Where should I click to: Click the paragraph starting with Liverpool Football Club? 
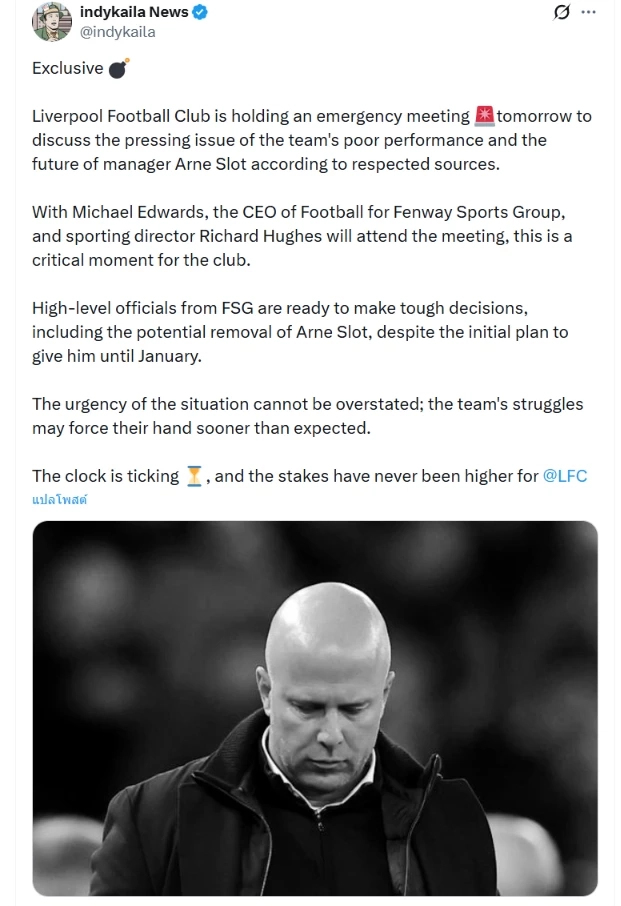tap(300, 140)
